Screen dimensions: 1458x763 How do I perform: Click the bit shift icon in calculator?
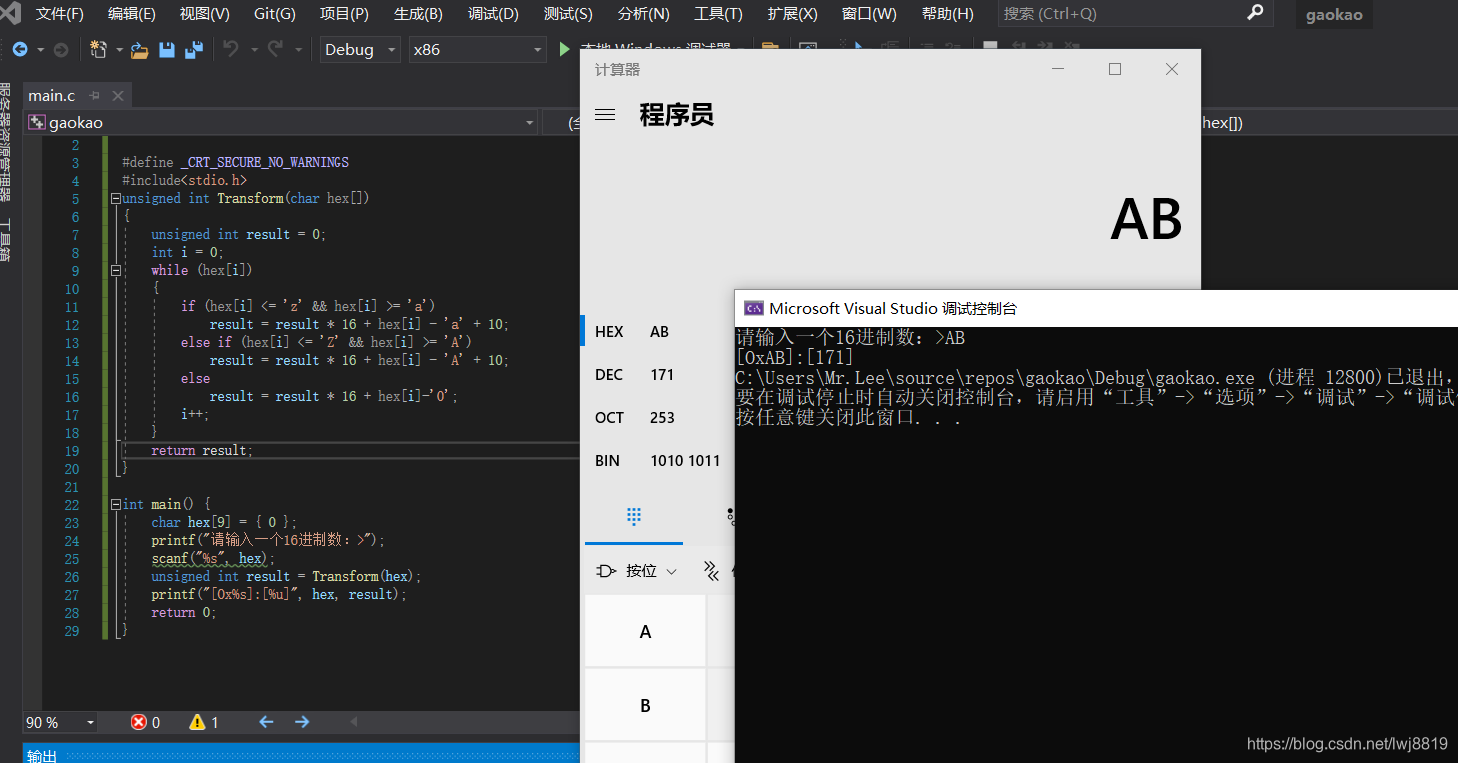711,571
